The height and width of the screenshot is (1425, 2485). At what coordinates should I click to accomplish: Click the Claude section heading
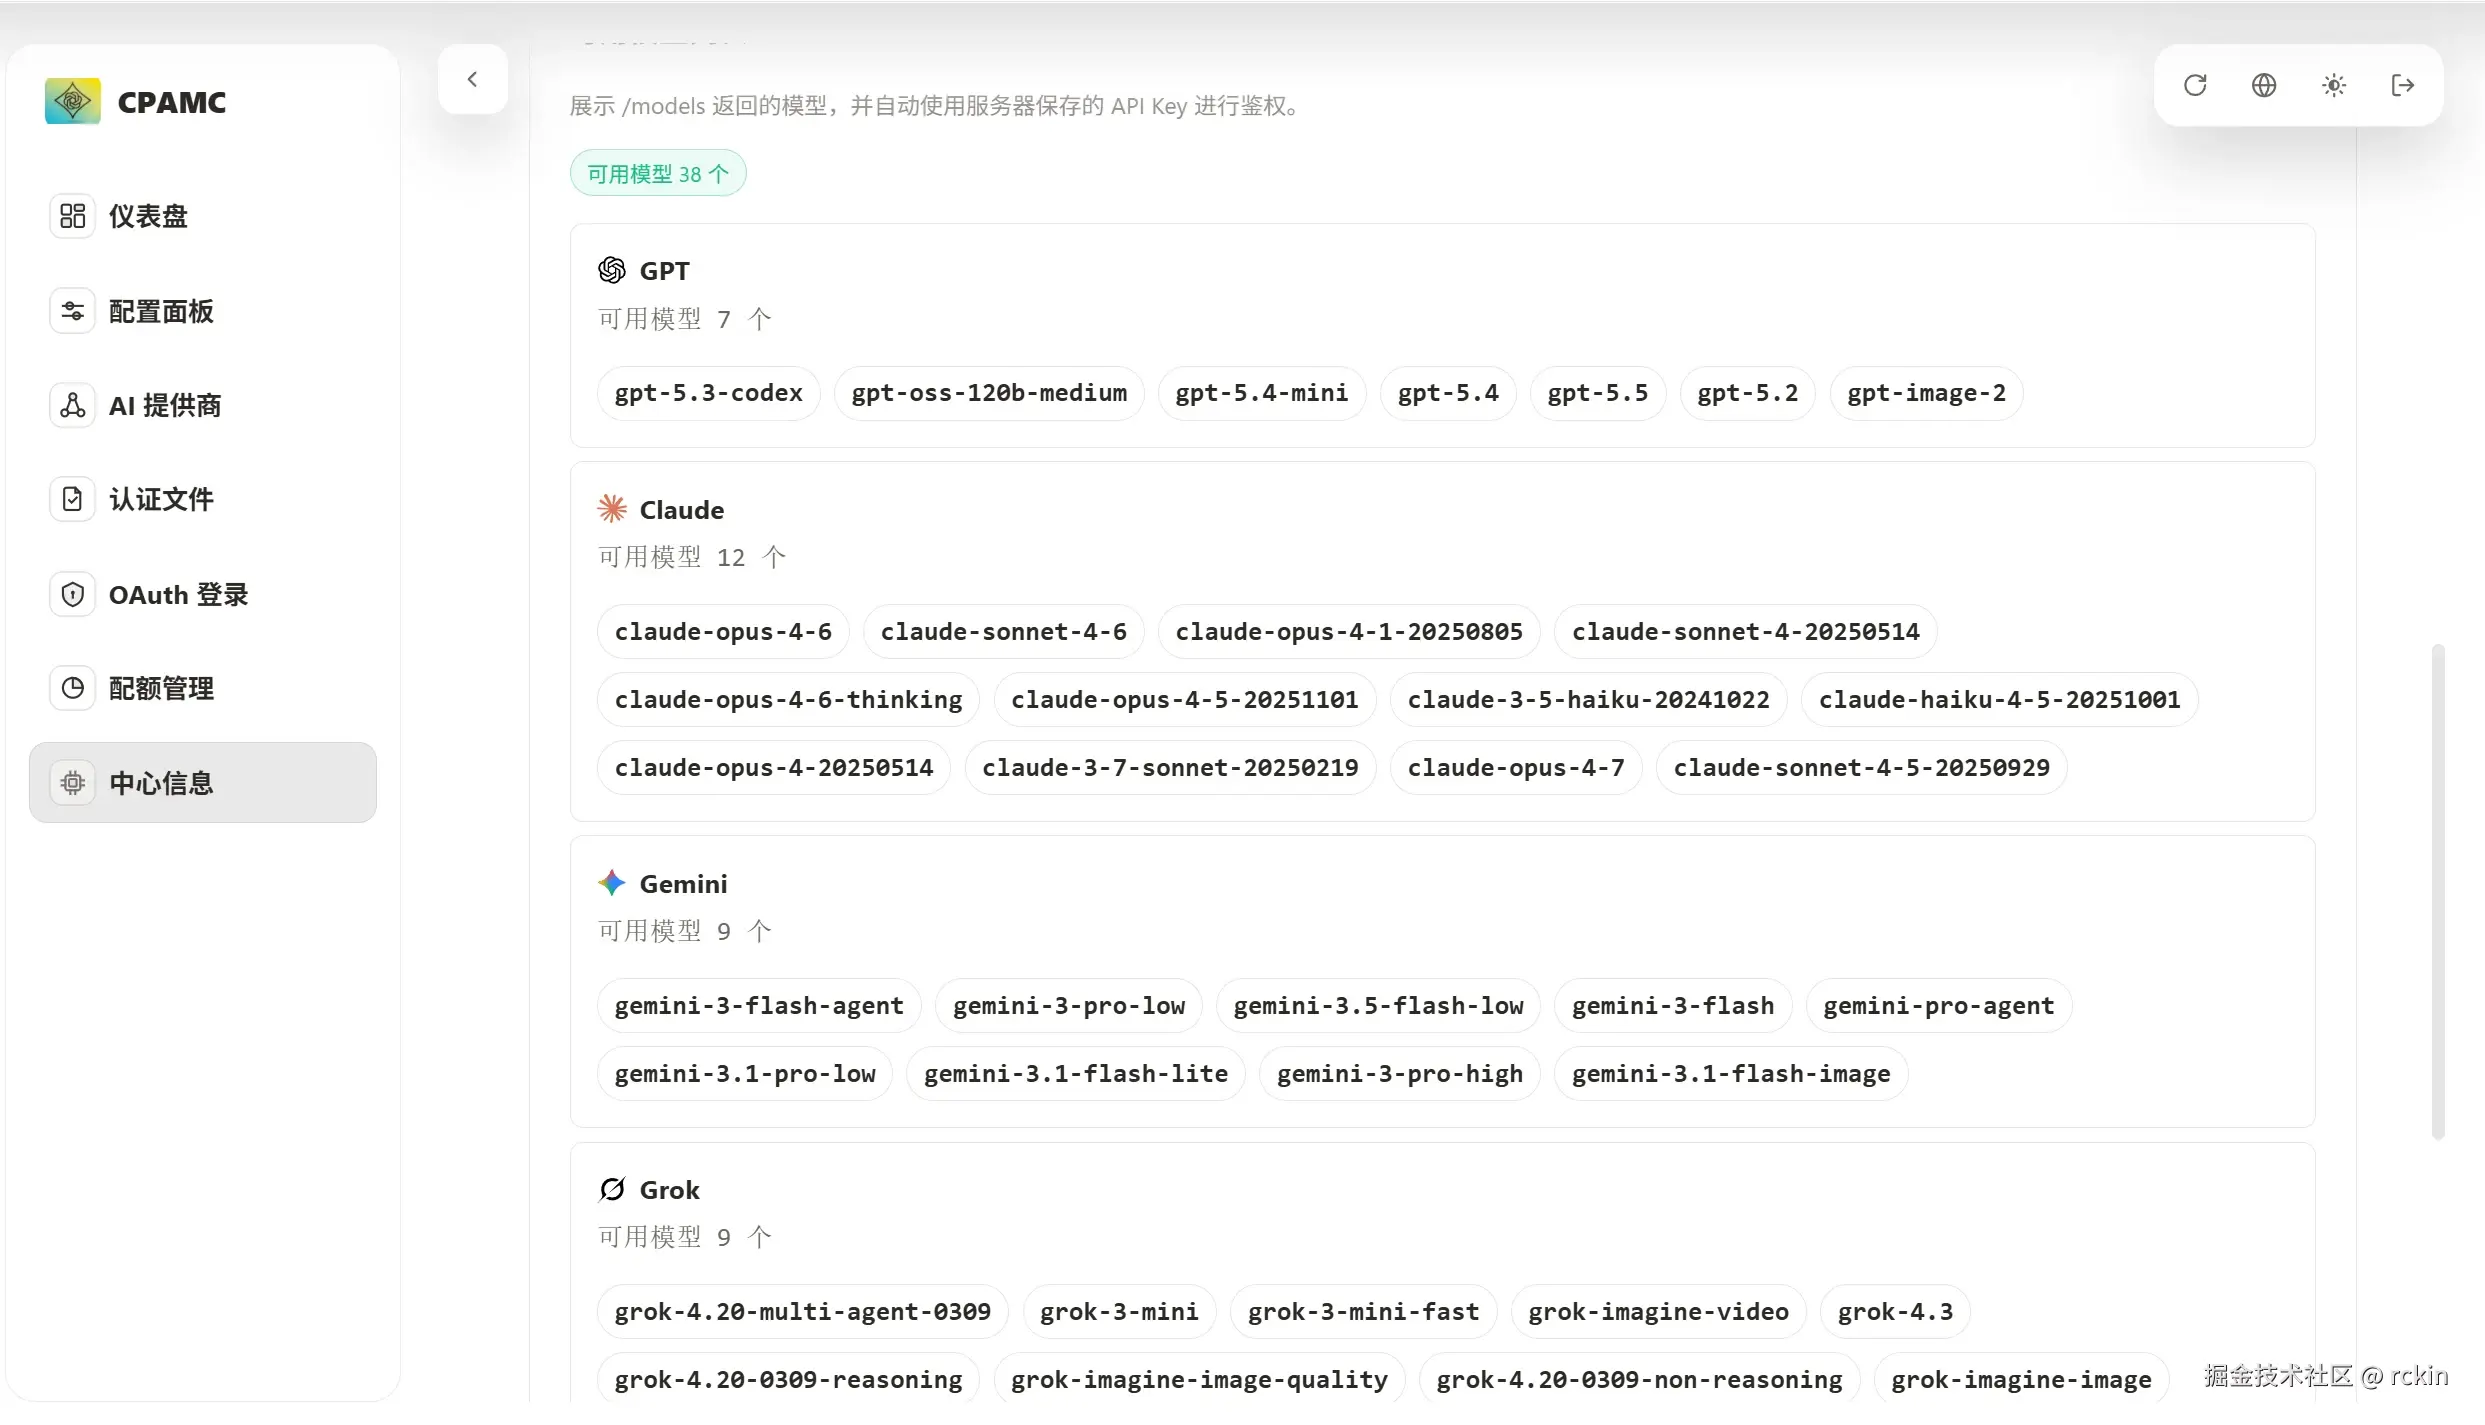[682, 510]
